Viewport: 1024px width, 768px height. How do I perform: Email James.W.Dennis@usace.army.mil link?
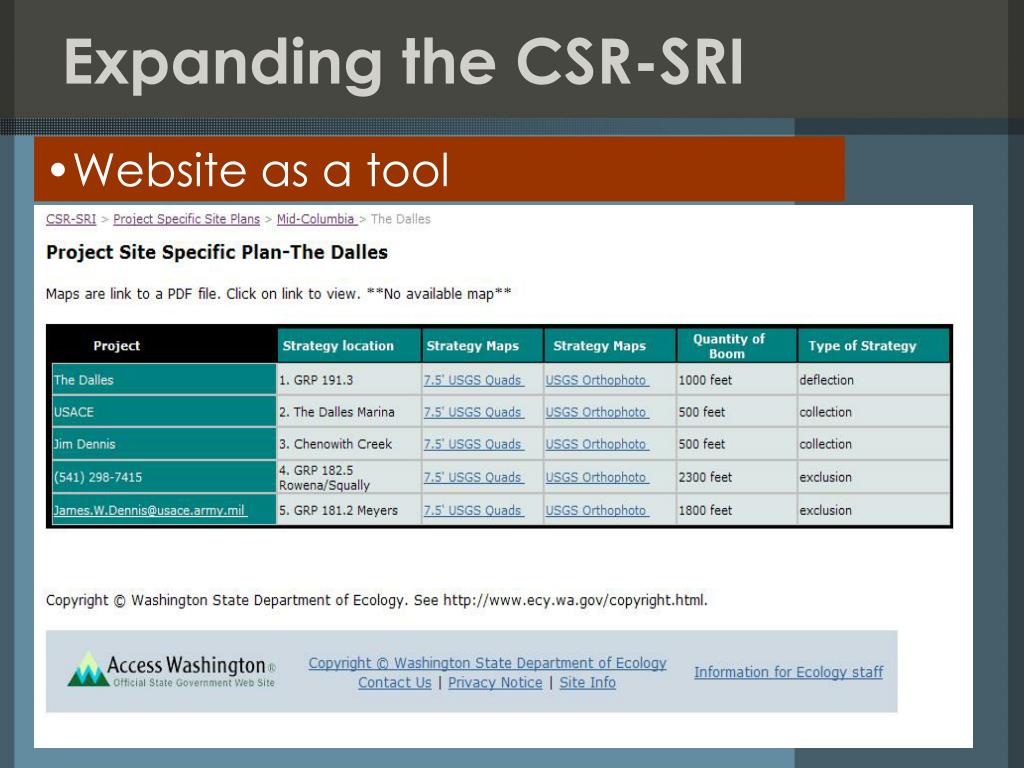150,511
